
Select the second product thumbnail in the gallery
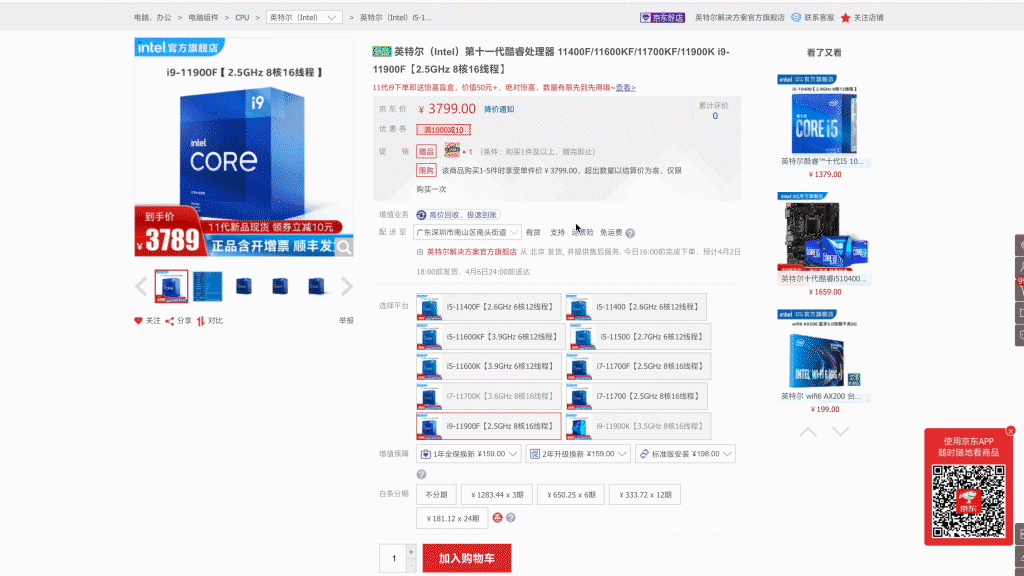[208, 285]
